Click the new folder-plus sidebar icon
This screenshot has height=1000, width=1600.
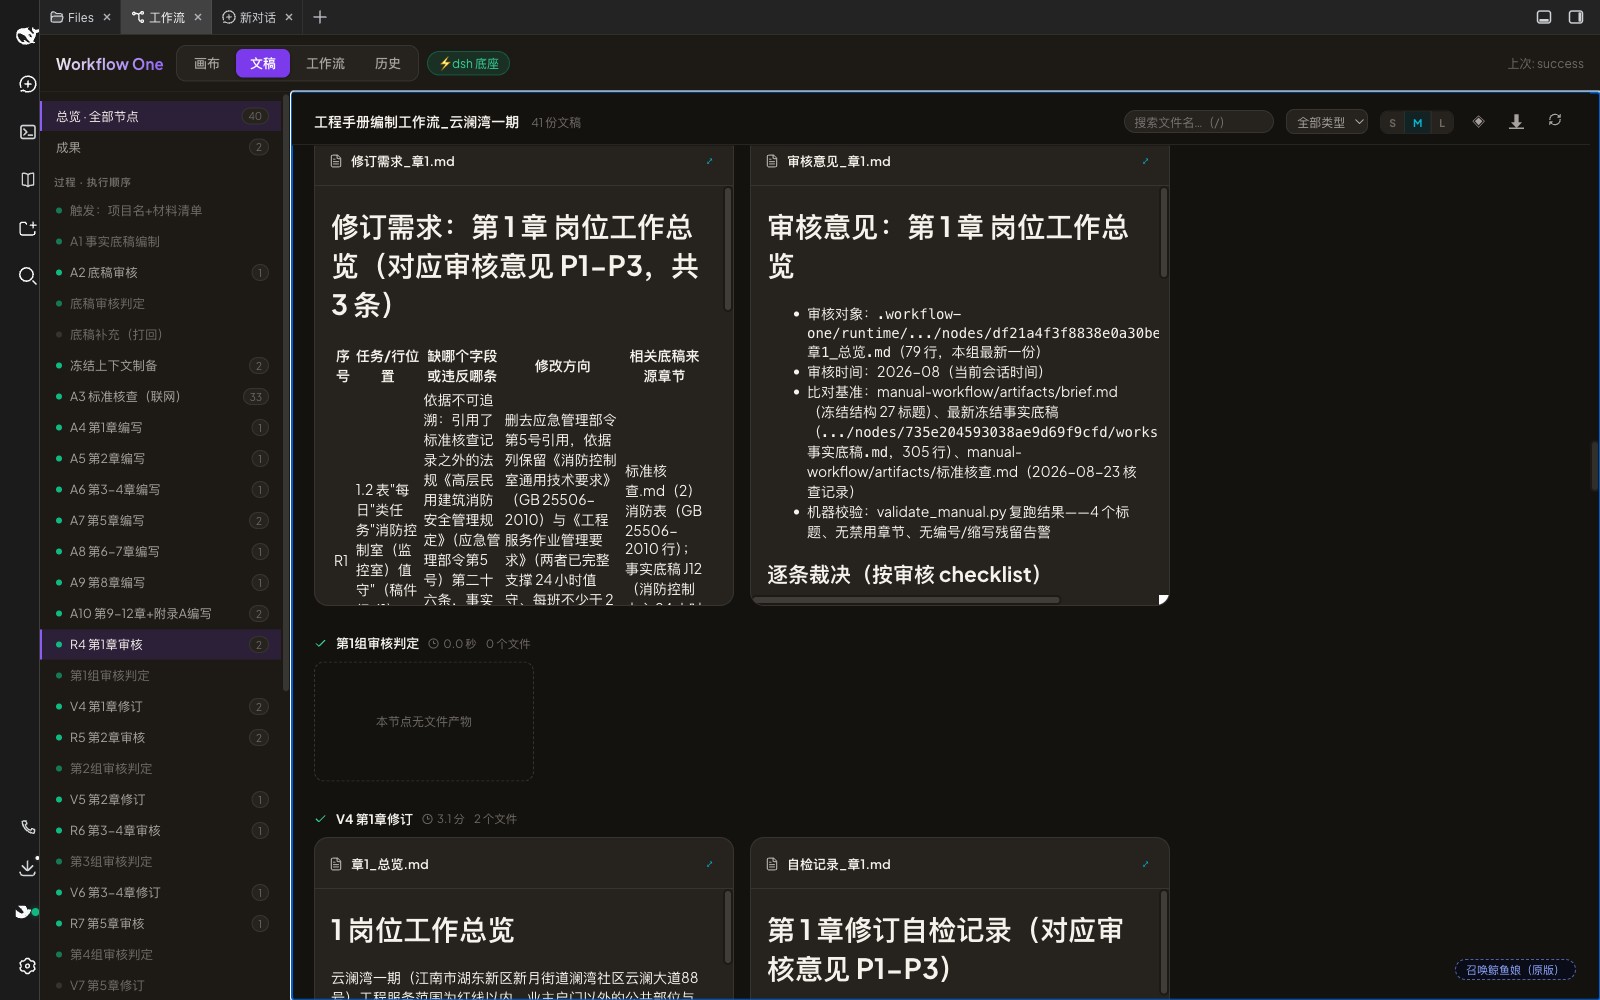click(28, 228)
